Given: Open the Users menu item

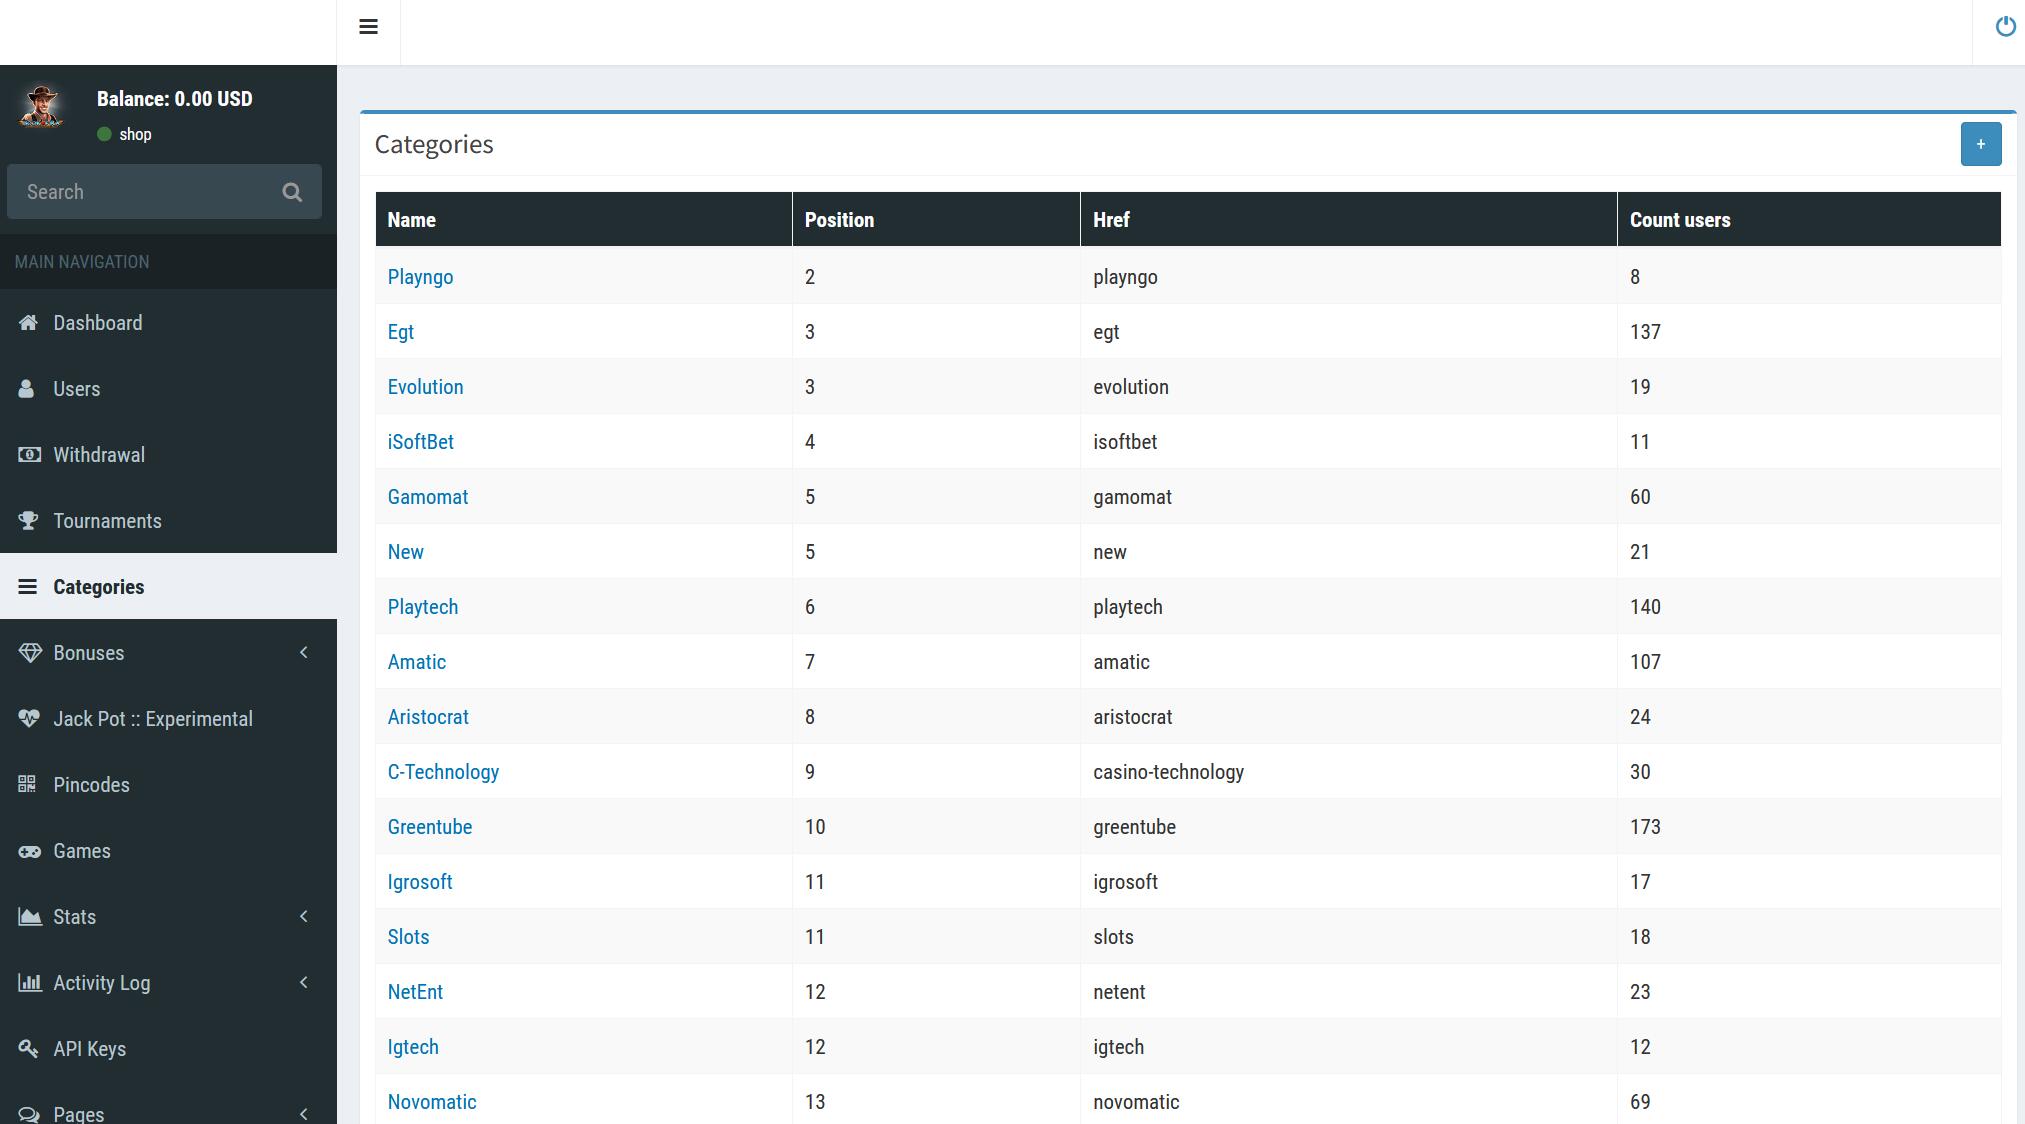Looking at the screenshot, I should [168, 388].
